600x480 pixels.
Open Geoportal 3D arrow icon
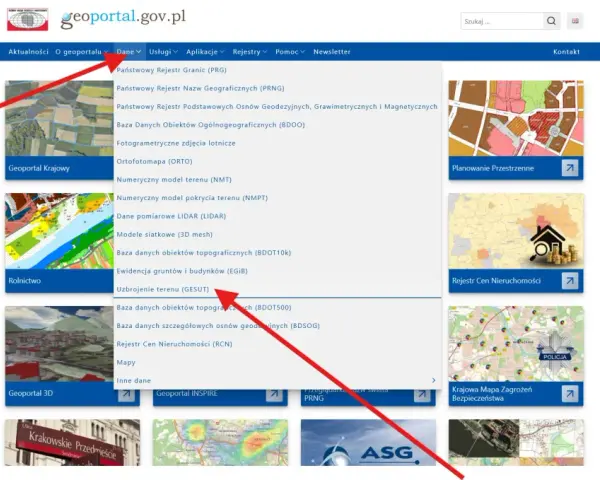coord(126,395)
